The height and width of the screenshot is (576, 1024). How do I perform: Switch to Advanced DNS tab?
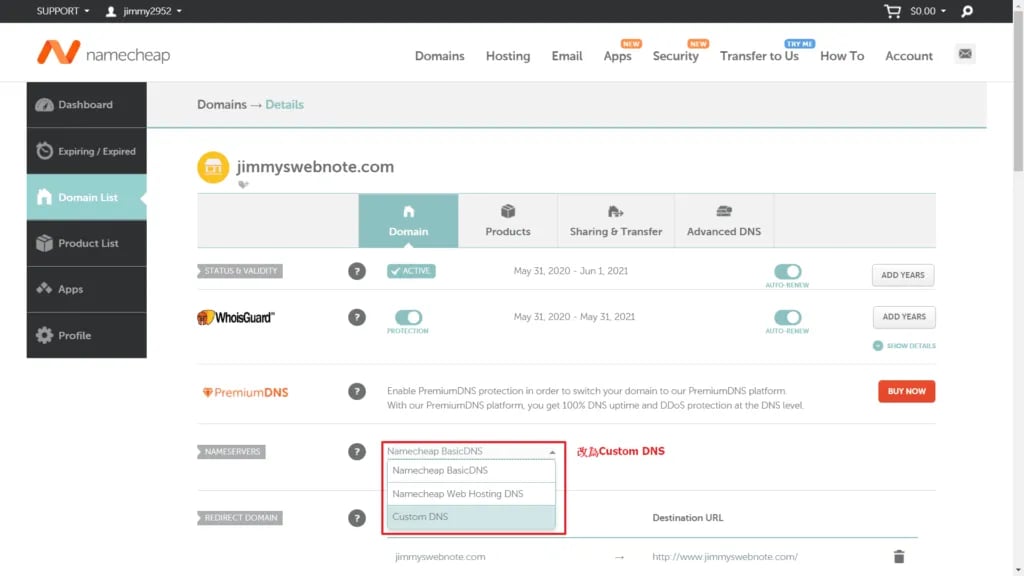724,221
